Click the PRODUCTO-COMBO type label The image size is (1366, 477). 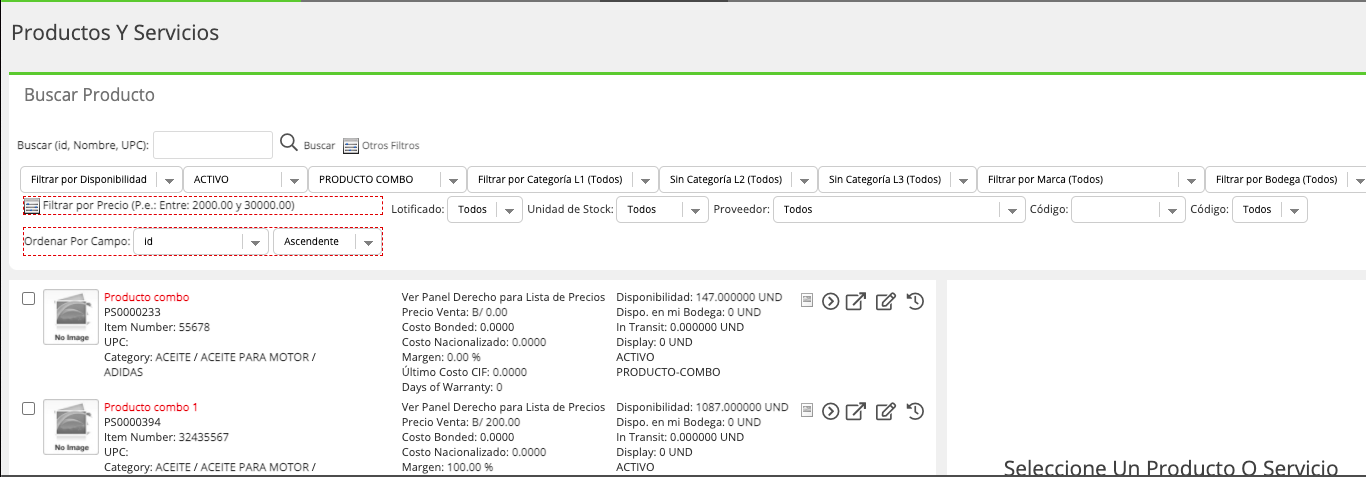(x=668, y=372)
